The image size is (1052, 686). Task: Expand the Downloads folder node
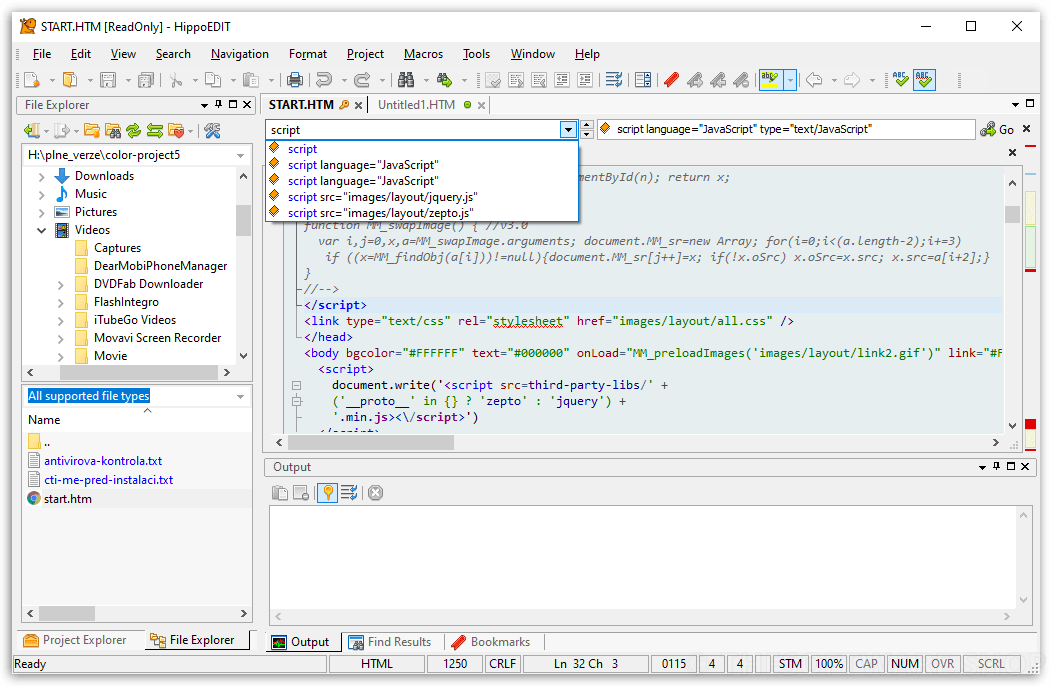pyautogui.click(x=42, y=176)
